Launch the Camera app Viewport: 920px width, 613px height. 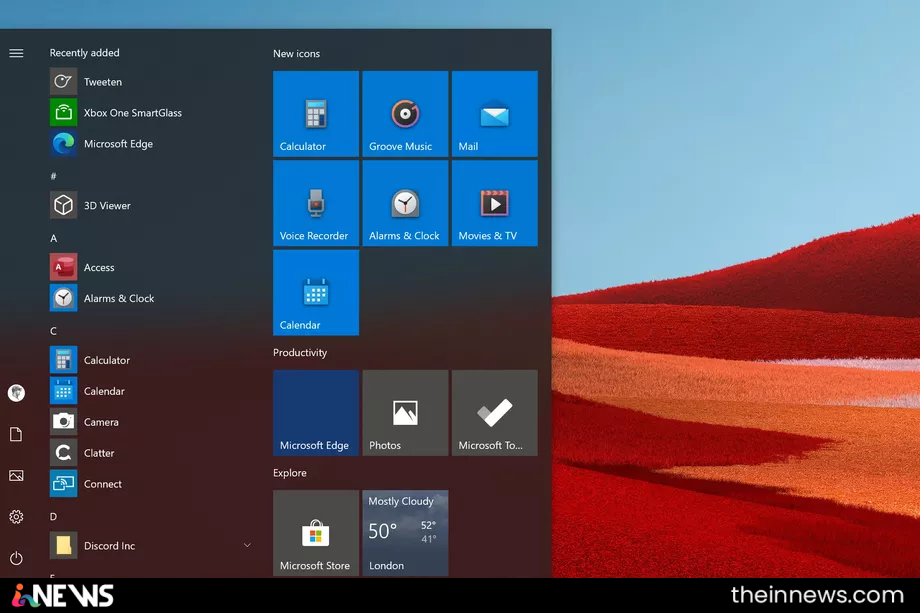84,422
